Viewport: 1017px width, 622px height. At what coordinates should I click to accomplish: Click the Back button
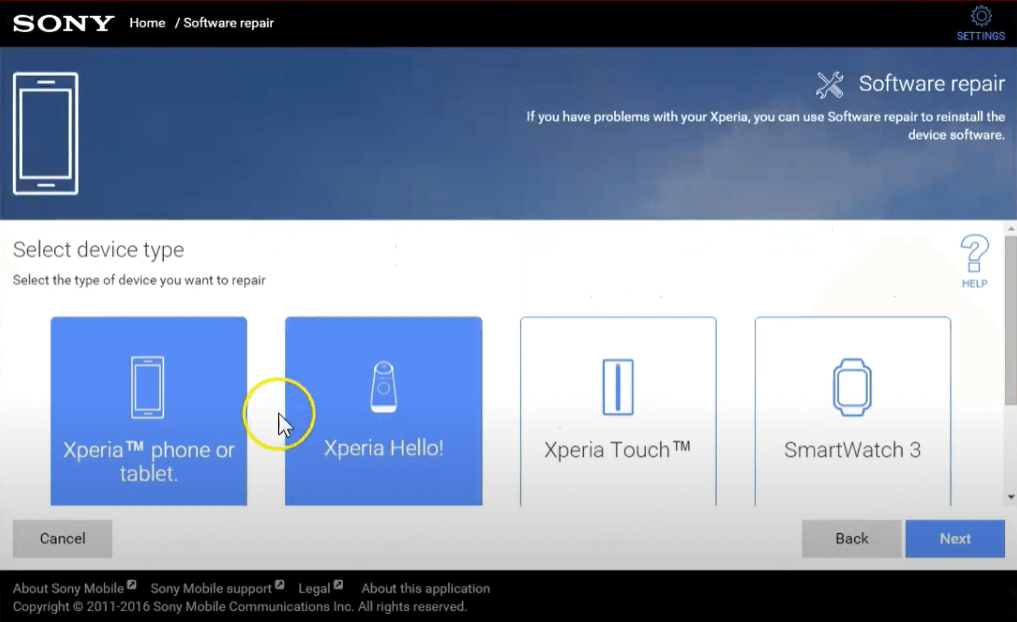852,538
